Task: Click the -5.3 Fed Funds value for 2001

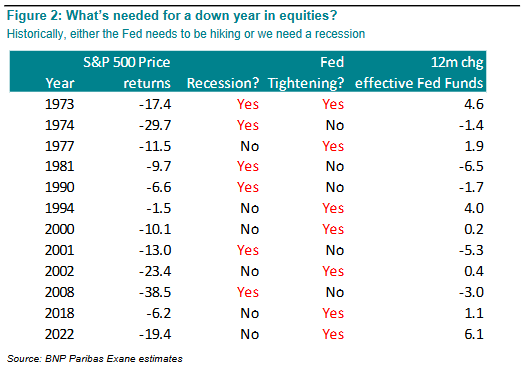Action: click(x=471, y=250)
